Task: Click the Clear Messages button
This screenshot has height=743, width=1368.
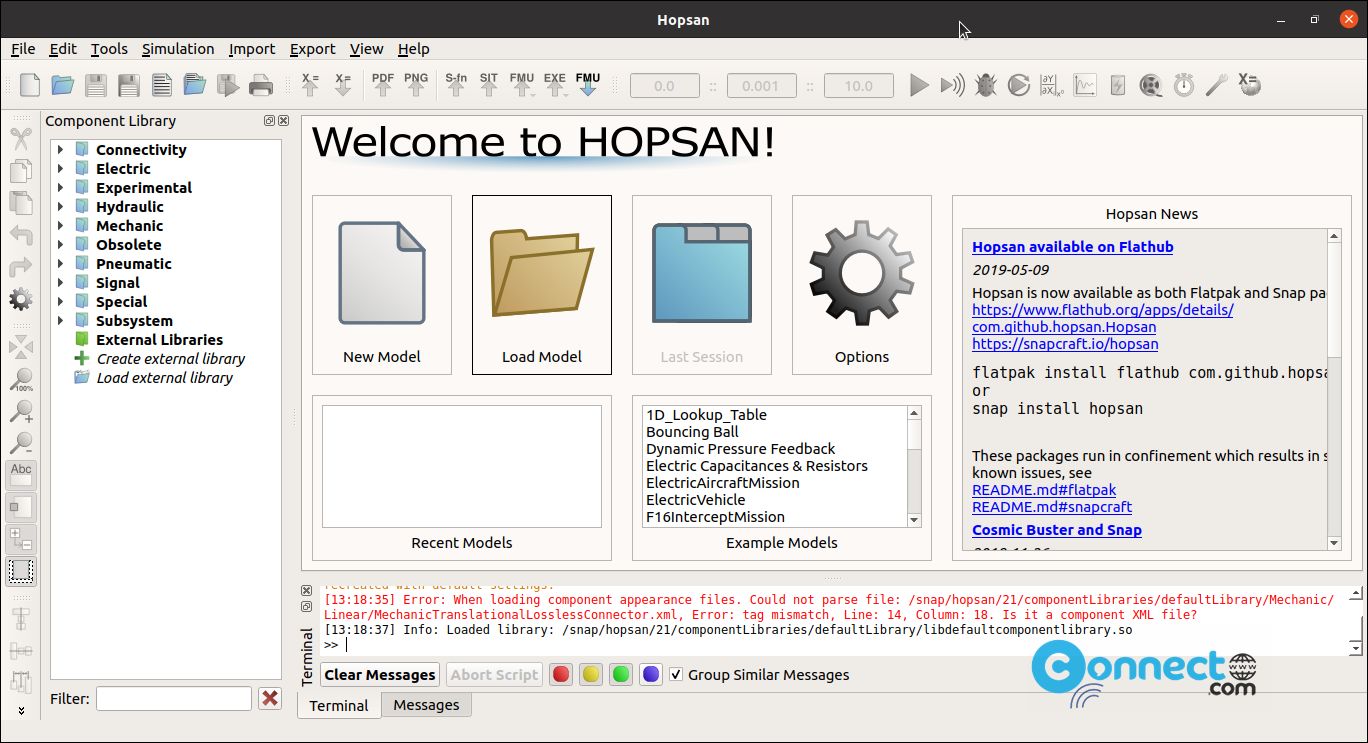Action: pyautogui.click(x=380, y=674)
